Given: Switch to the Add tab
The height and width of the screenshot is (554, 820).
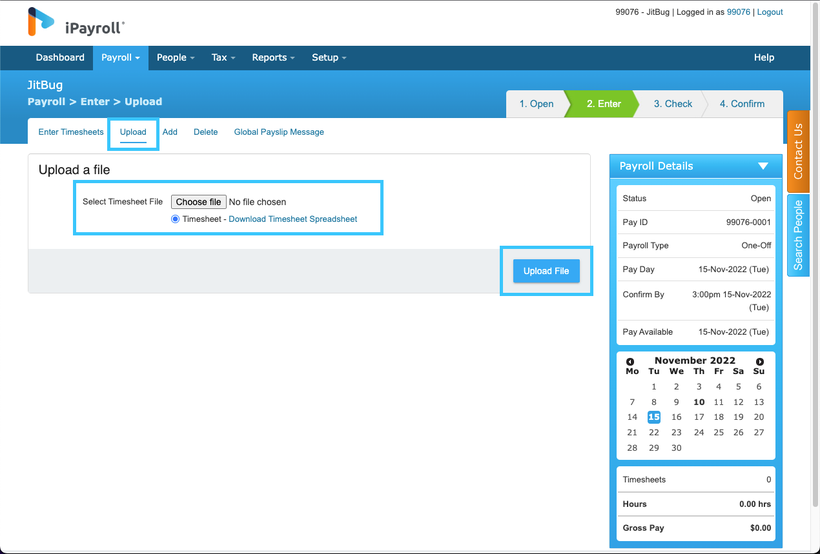Looking at the screenshot, I should [x=169, y=132].
